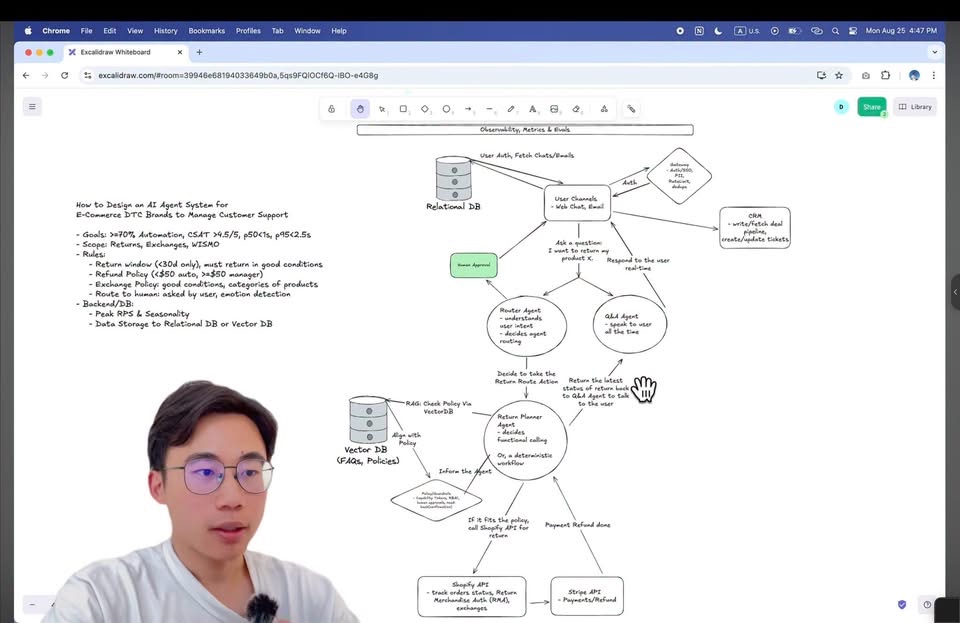Open the Control Center icon
960x623 pixels.
[x=853, y=31]
